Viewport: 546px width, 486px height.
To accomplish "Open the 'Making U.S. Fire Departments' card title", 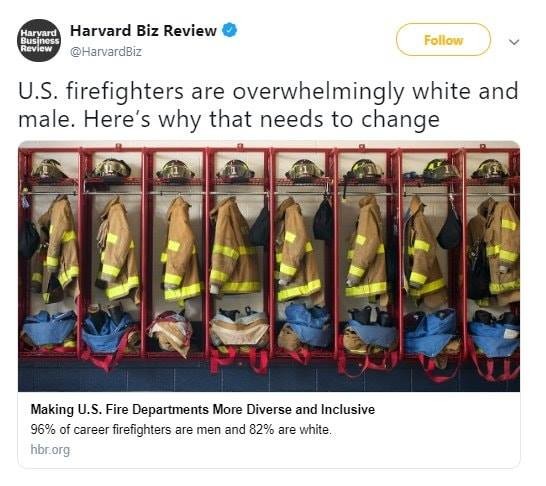I will 203,409.
